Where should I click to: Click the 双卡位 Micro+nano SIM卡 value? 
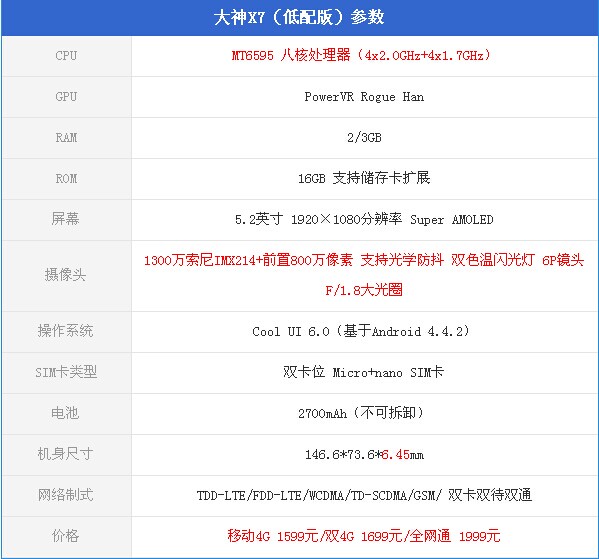tap(363, 372)
